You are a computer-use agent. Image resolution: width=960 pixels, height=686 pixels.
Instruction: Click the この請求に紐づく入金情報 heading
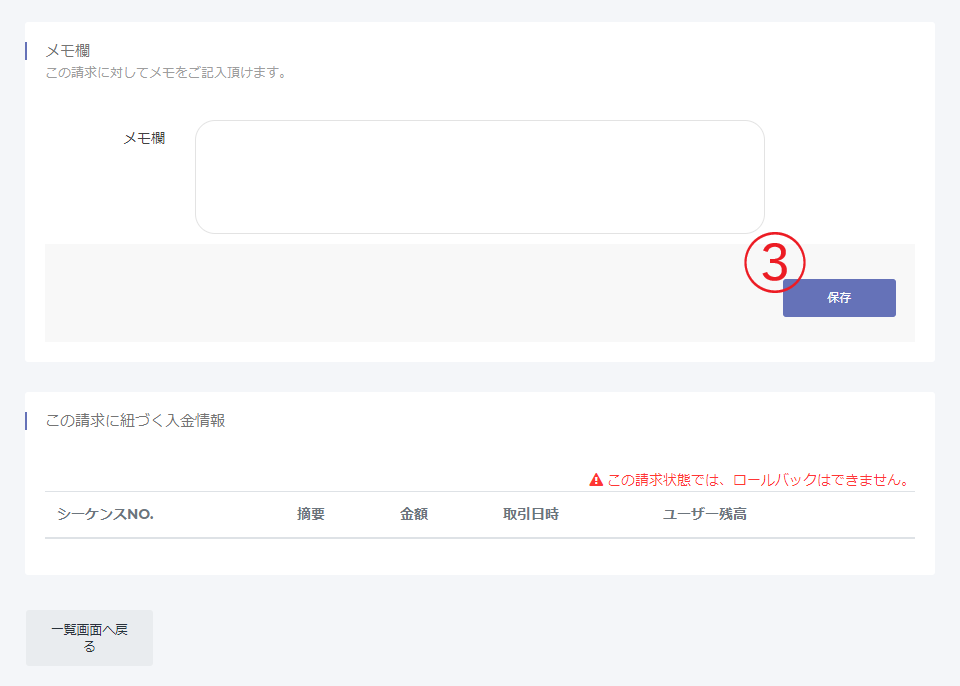[135, 420]
